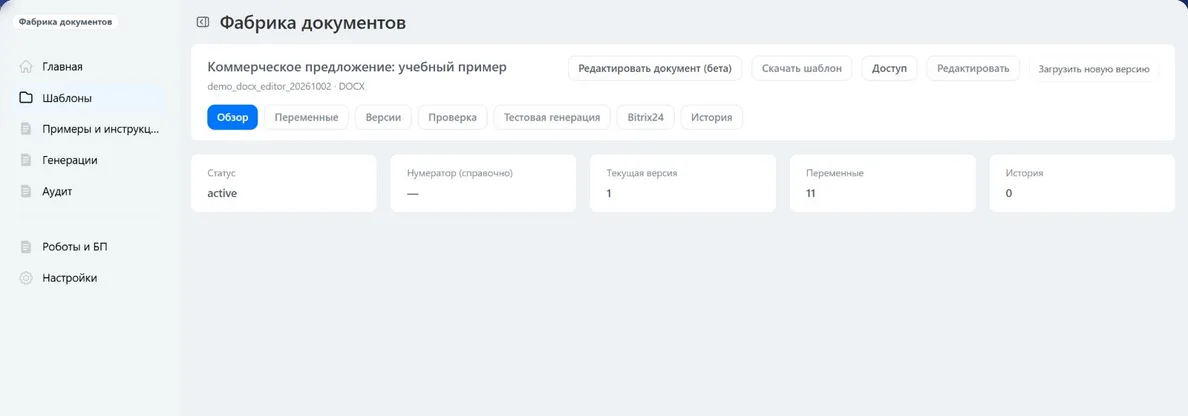Click the document icon beside Роботы и БП

pyautogui.click(x=26, y=247)
